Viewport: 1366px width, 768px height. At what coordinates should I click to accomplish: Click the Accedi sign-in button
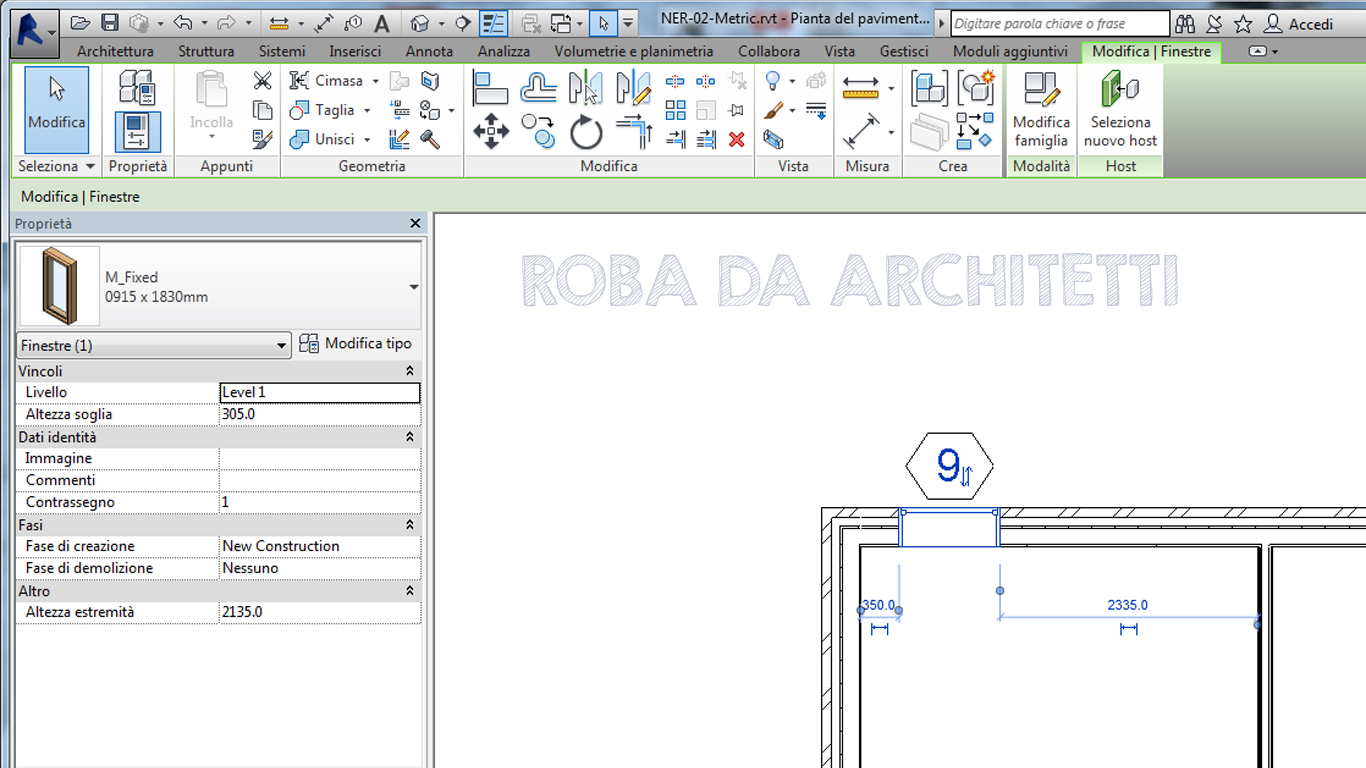click(1299, 23)
